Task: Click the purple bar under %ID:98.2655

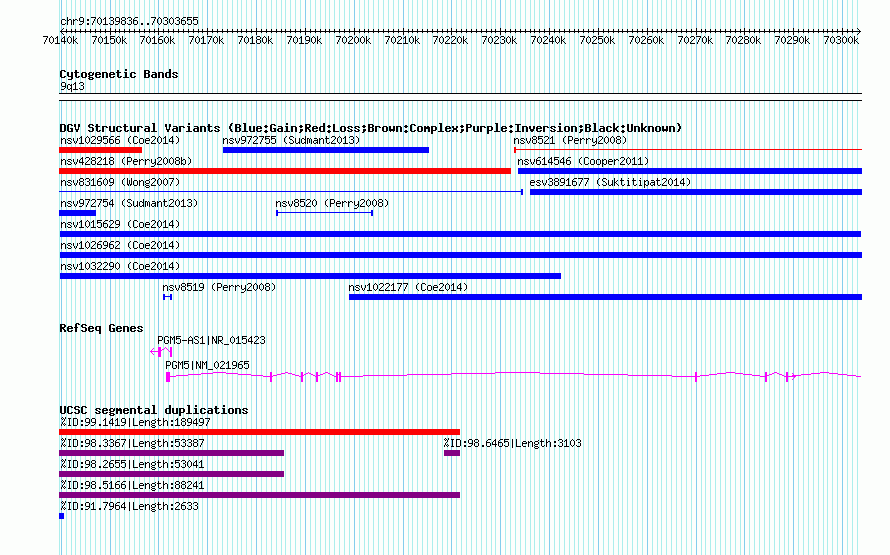Action: [171, 474]
